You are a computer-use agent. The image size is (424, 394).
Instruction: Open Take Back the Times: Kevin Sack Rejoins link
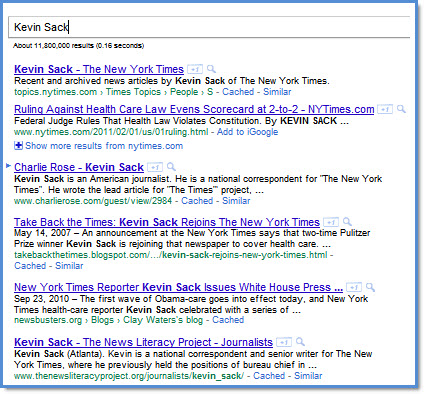(x=167, y=222)
